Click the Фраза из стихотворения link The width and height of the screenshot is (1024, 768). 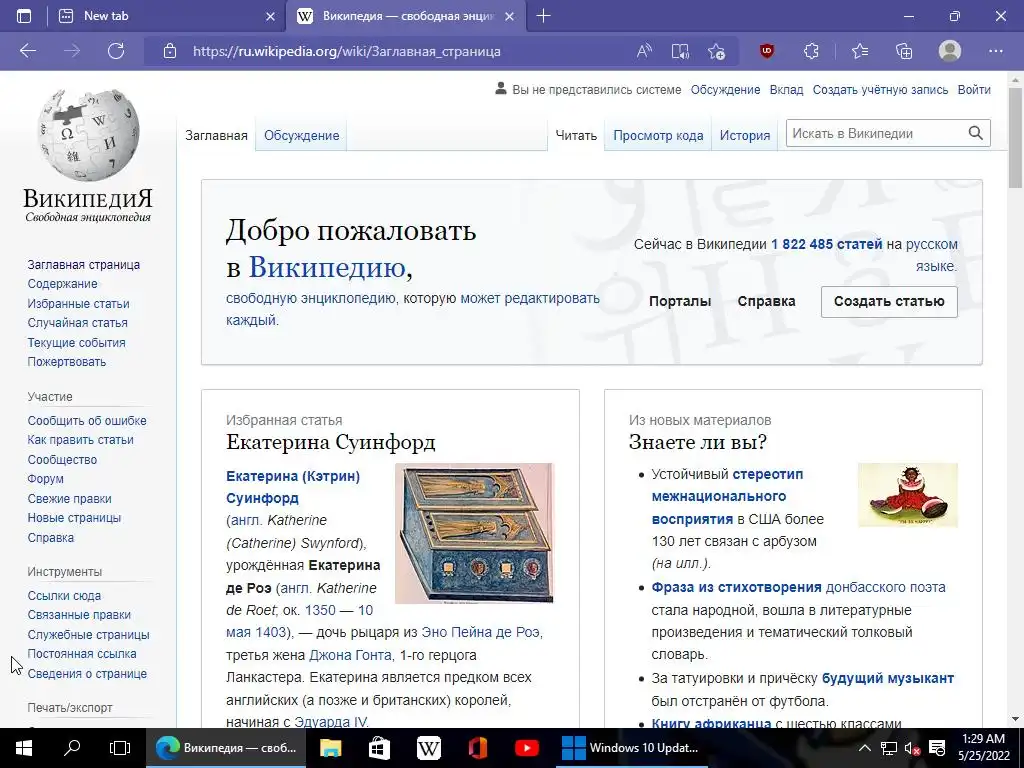(736, 587)
